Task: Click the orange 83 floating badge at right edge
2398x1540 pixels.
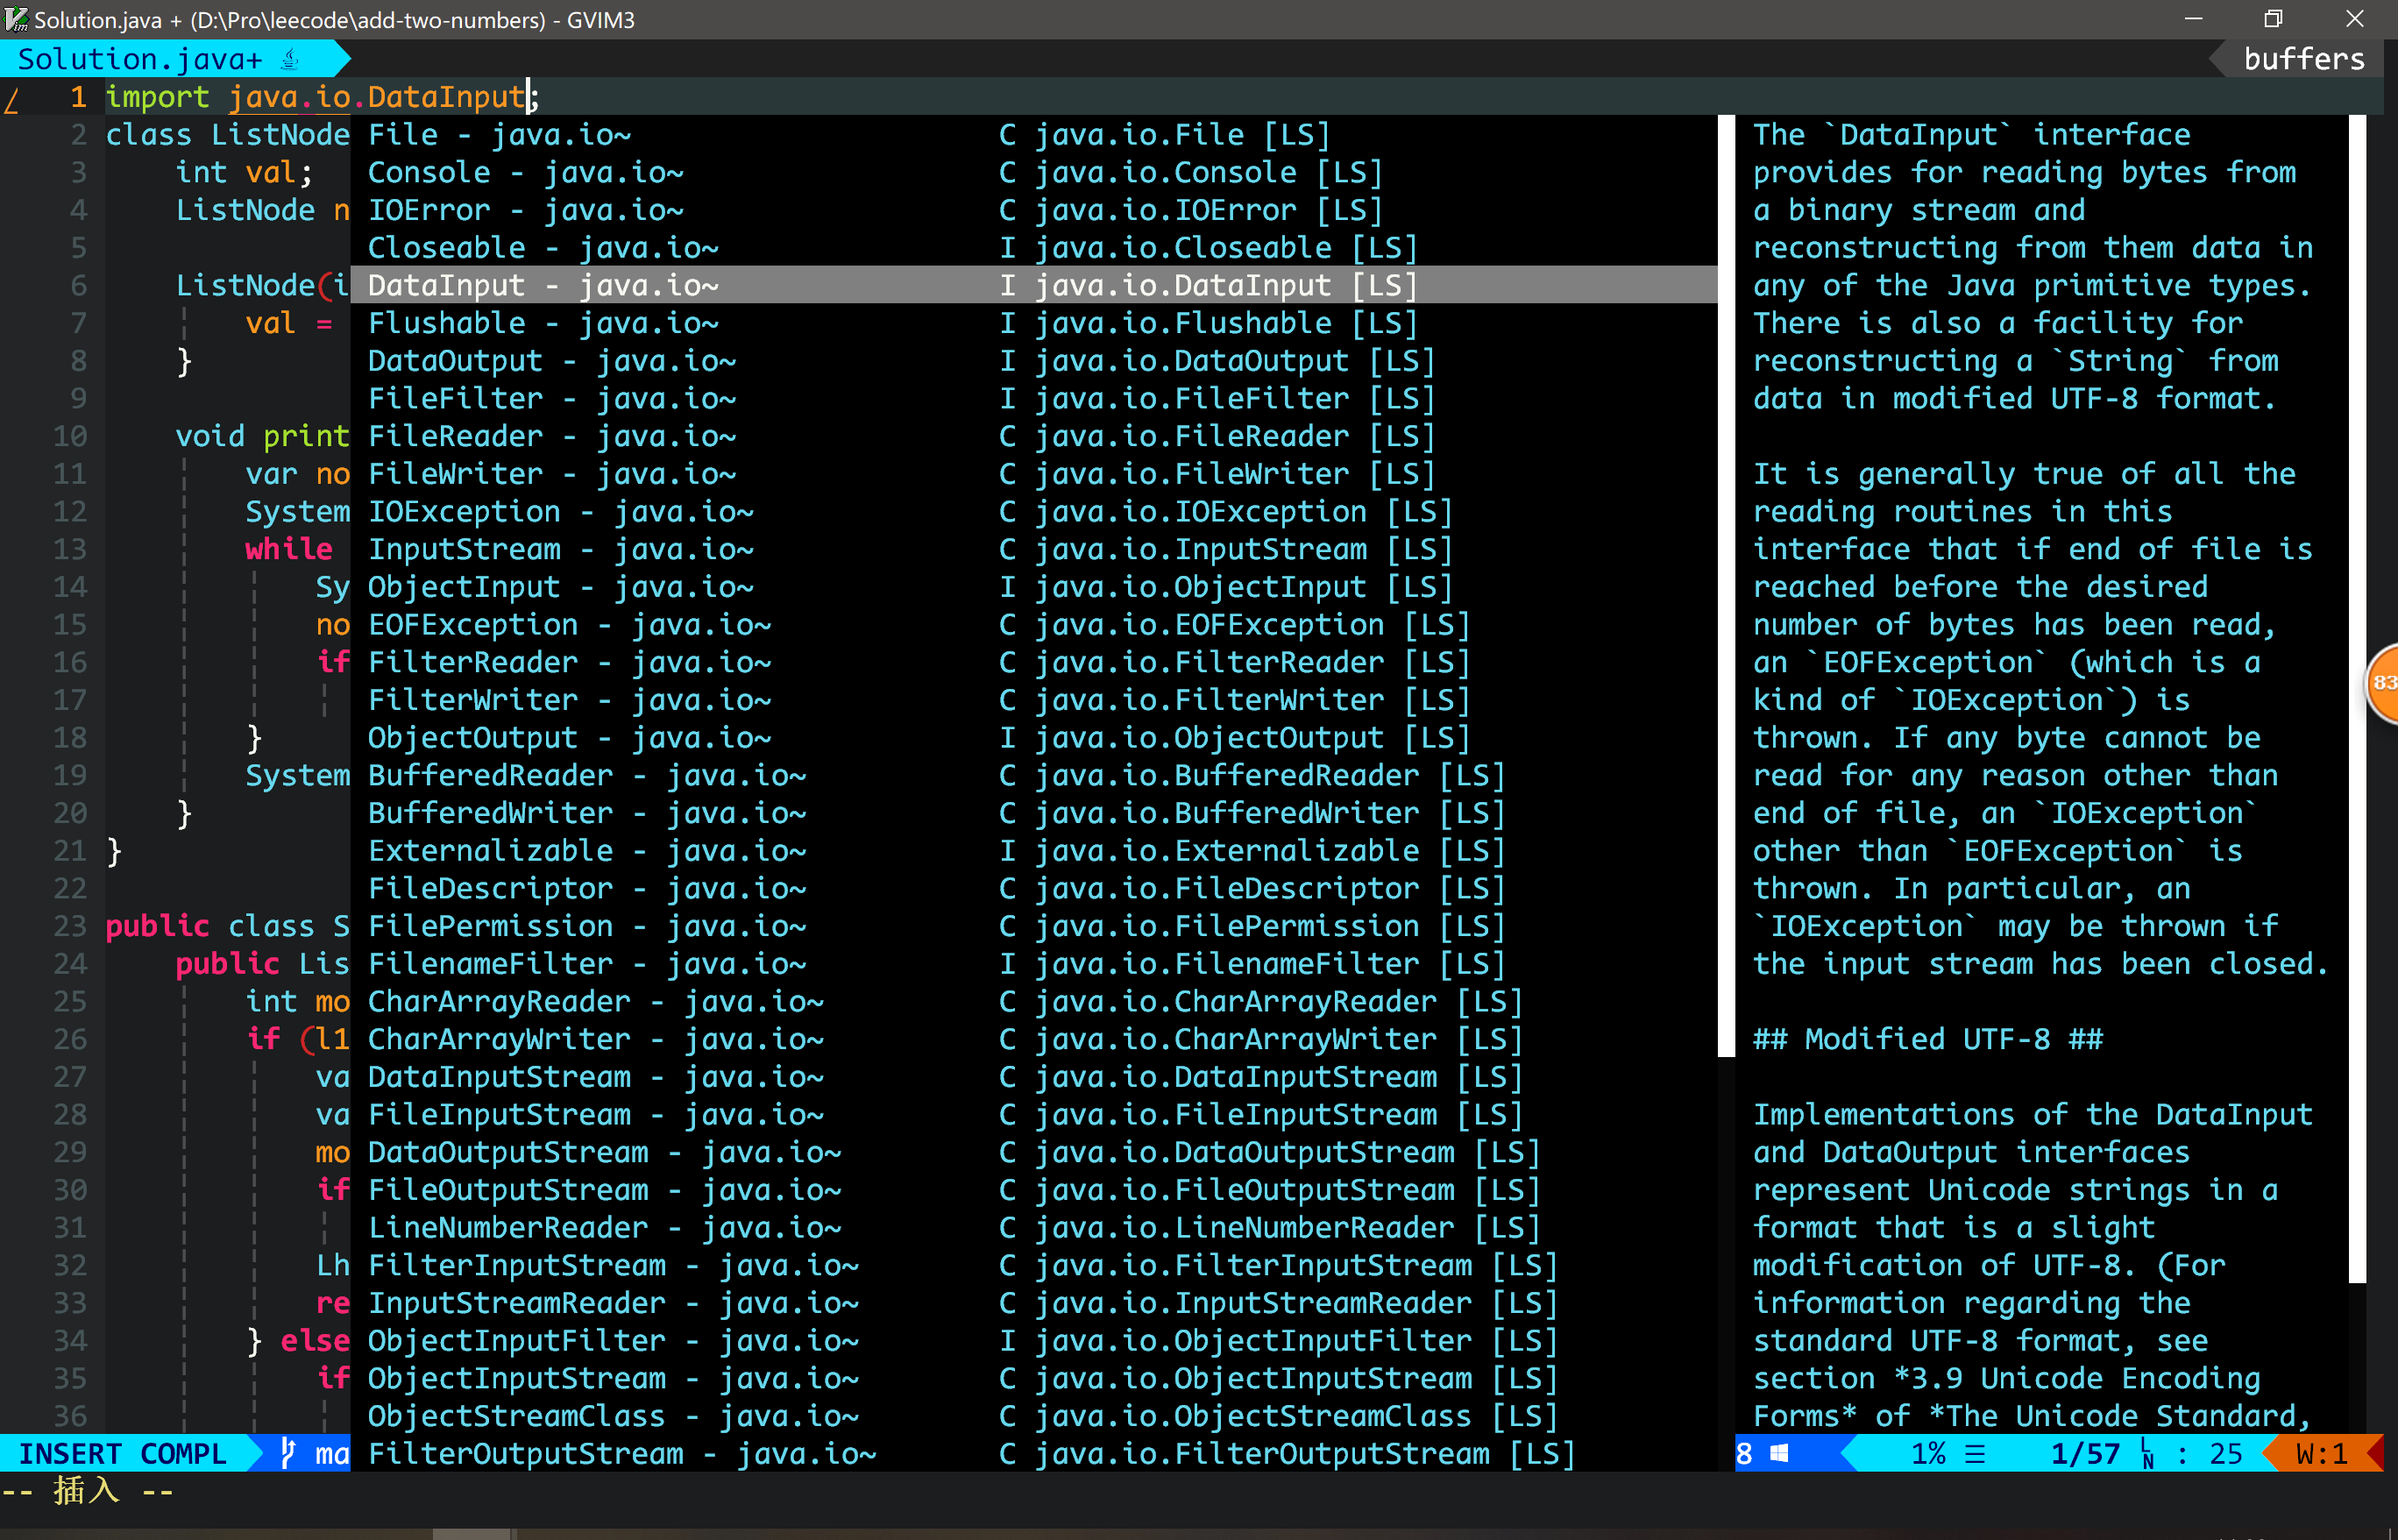Action: click(x=2383, y=683)
